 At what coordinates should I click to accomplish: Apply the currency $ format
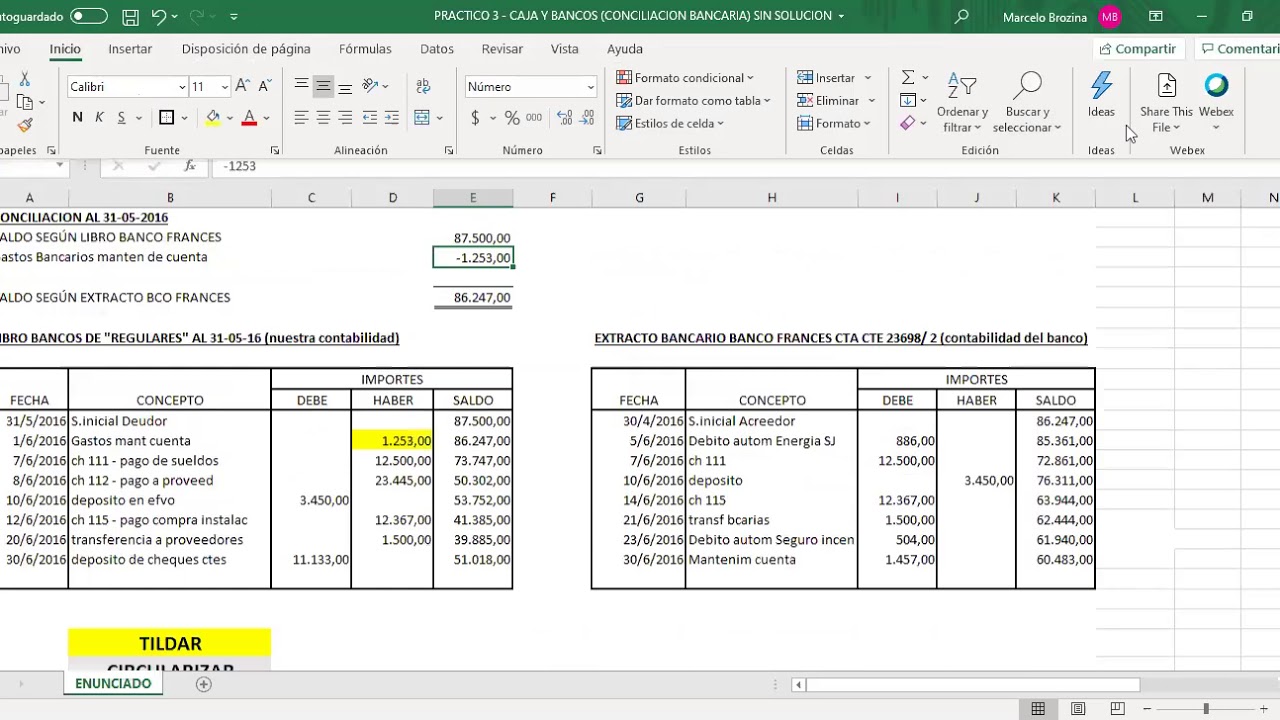475,118
